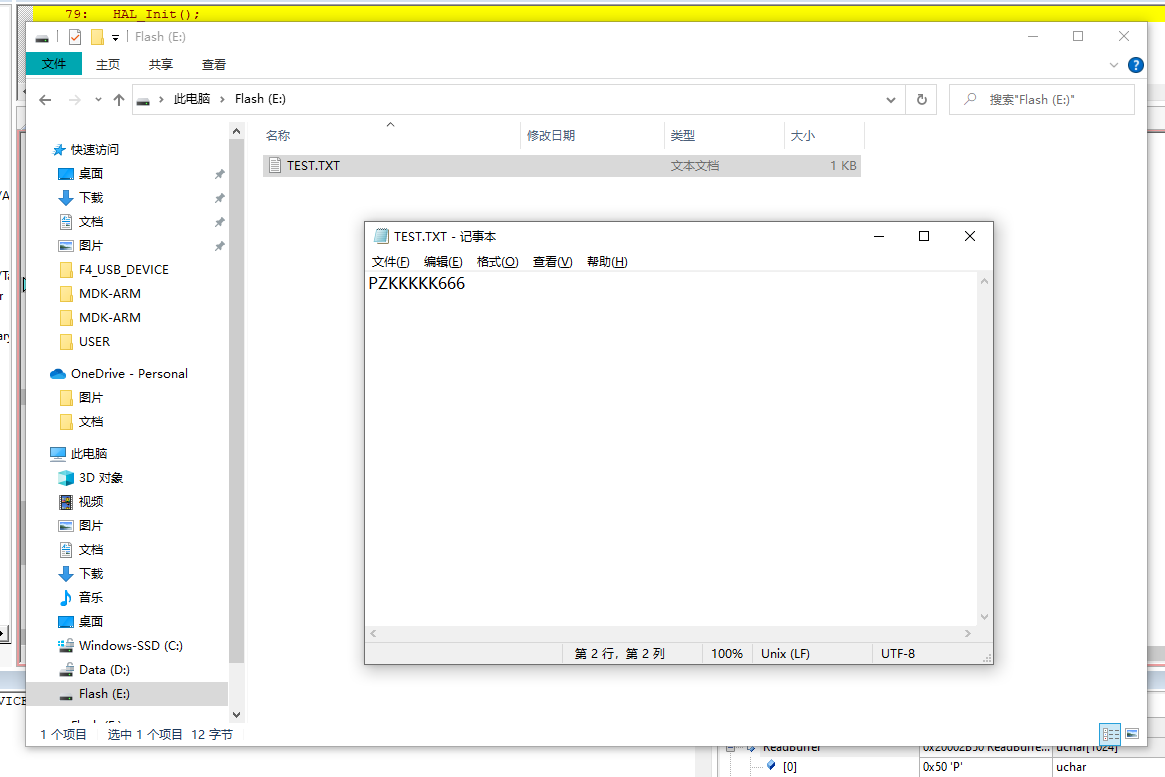Open the Windows-SSD (C:) drive
Viewport: 1165px width, 777px height.
pos(131,646)
